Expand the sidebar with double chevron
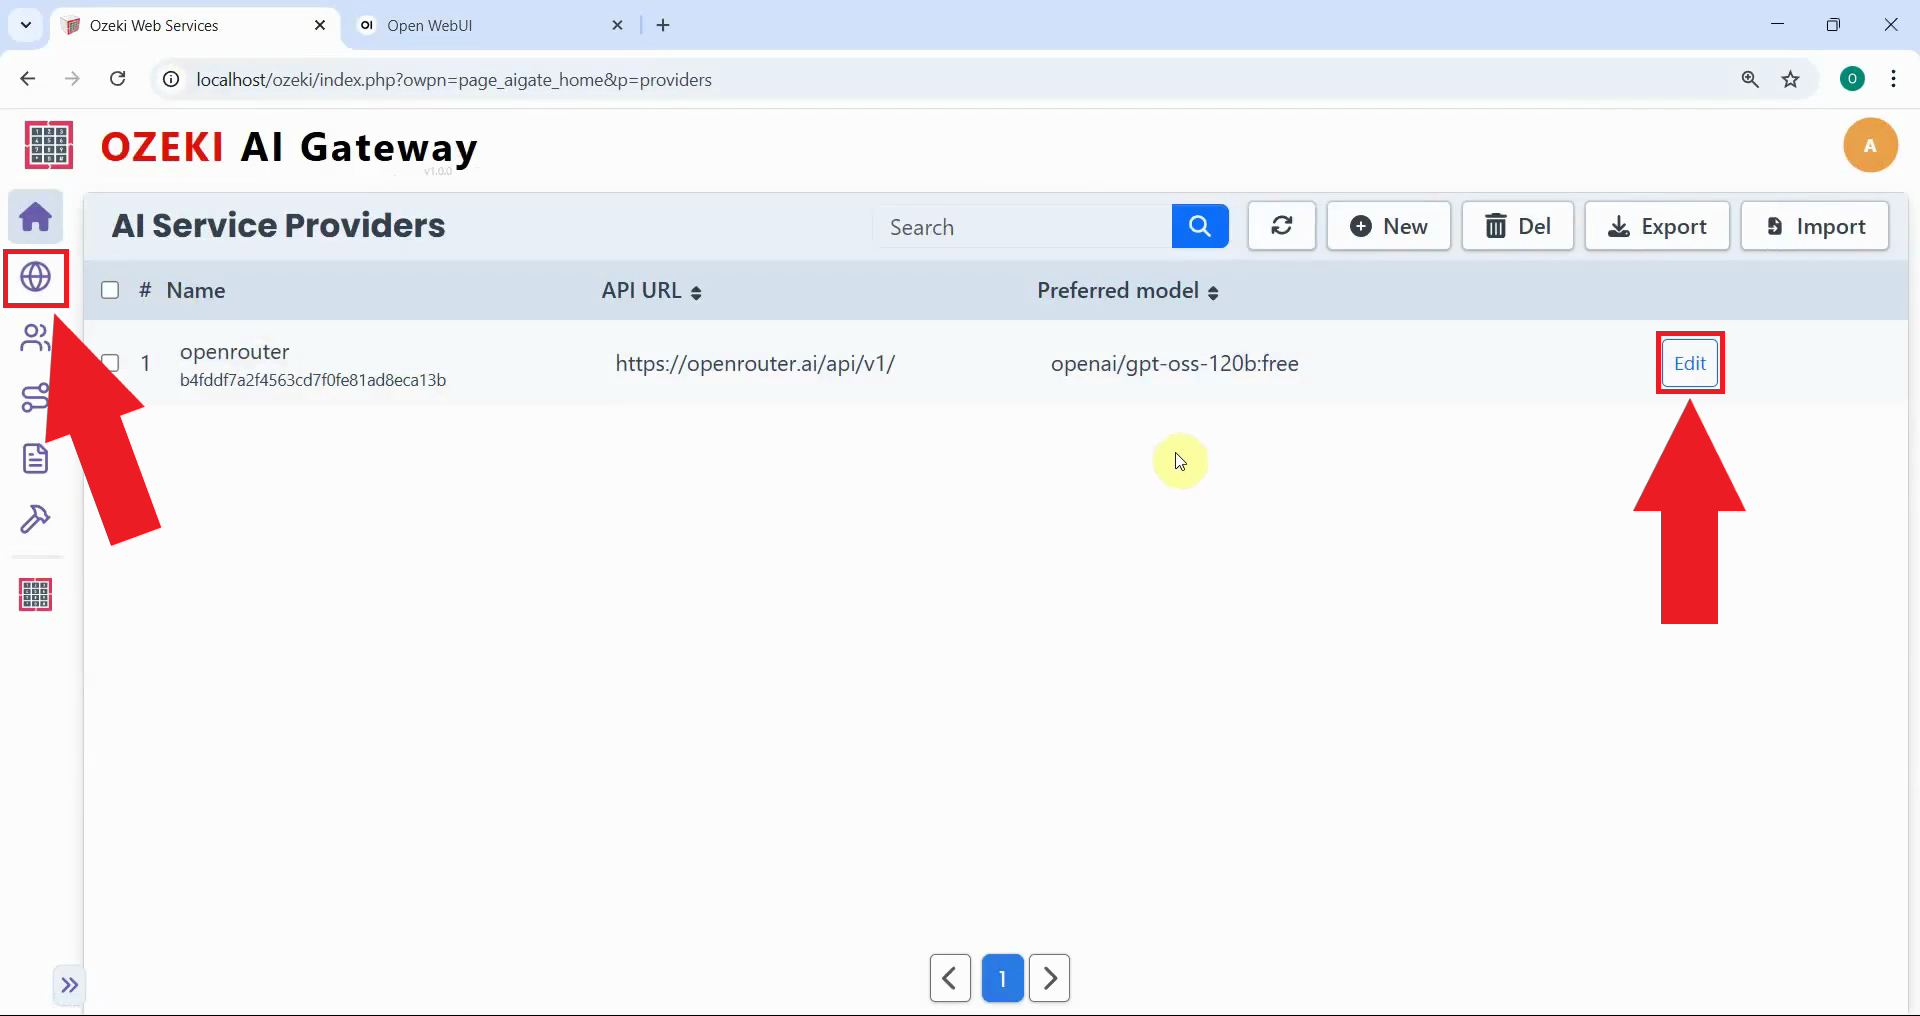Viewport: 1920px width, 1016px height. point(69,985)
